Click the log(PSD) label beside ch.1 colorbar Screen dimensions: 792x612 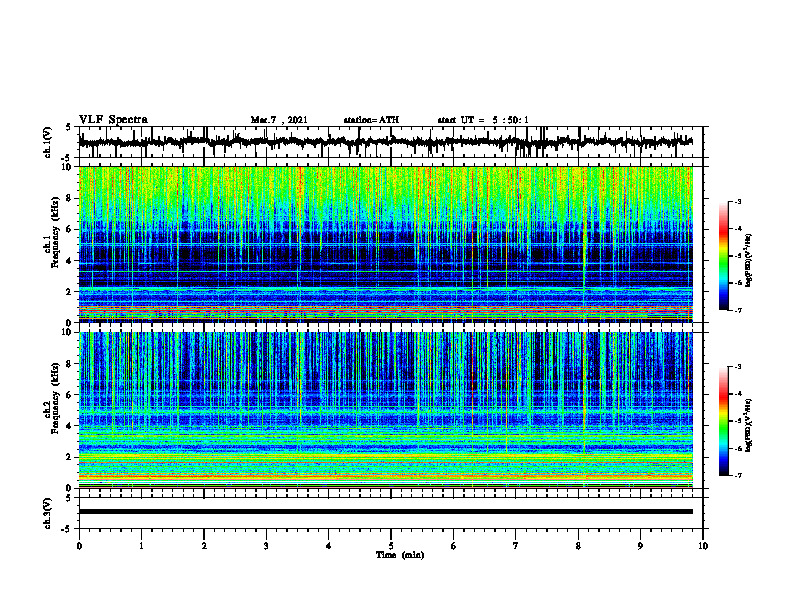tap(749, 260)
